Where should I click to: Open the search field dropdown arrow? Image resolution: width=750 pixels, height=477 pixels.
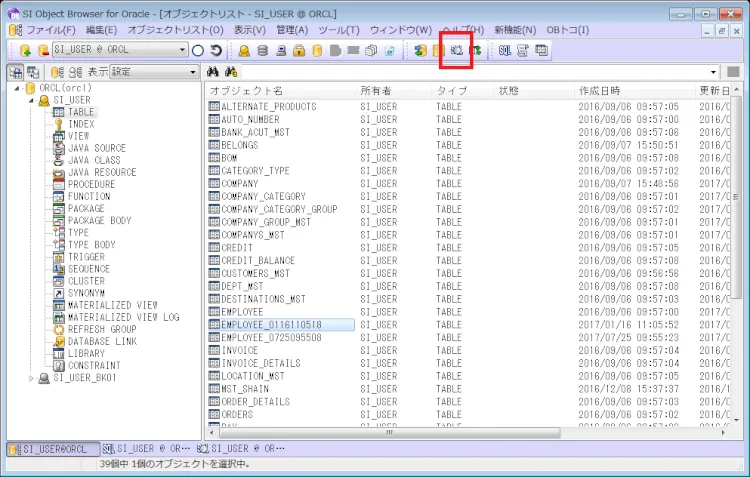tap(713, 72)
